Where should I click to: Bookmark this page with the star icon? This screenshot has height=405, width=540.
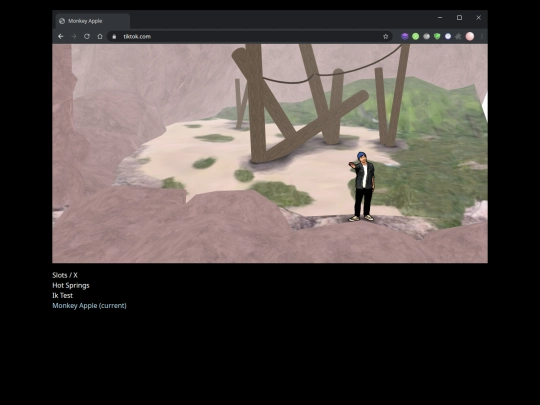[386, 37]
